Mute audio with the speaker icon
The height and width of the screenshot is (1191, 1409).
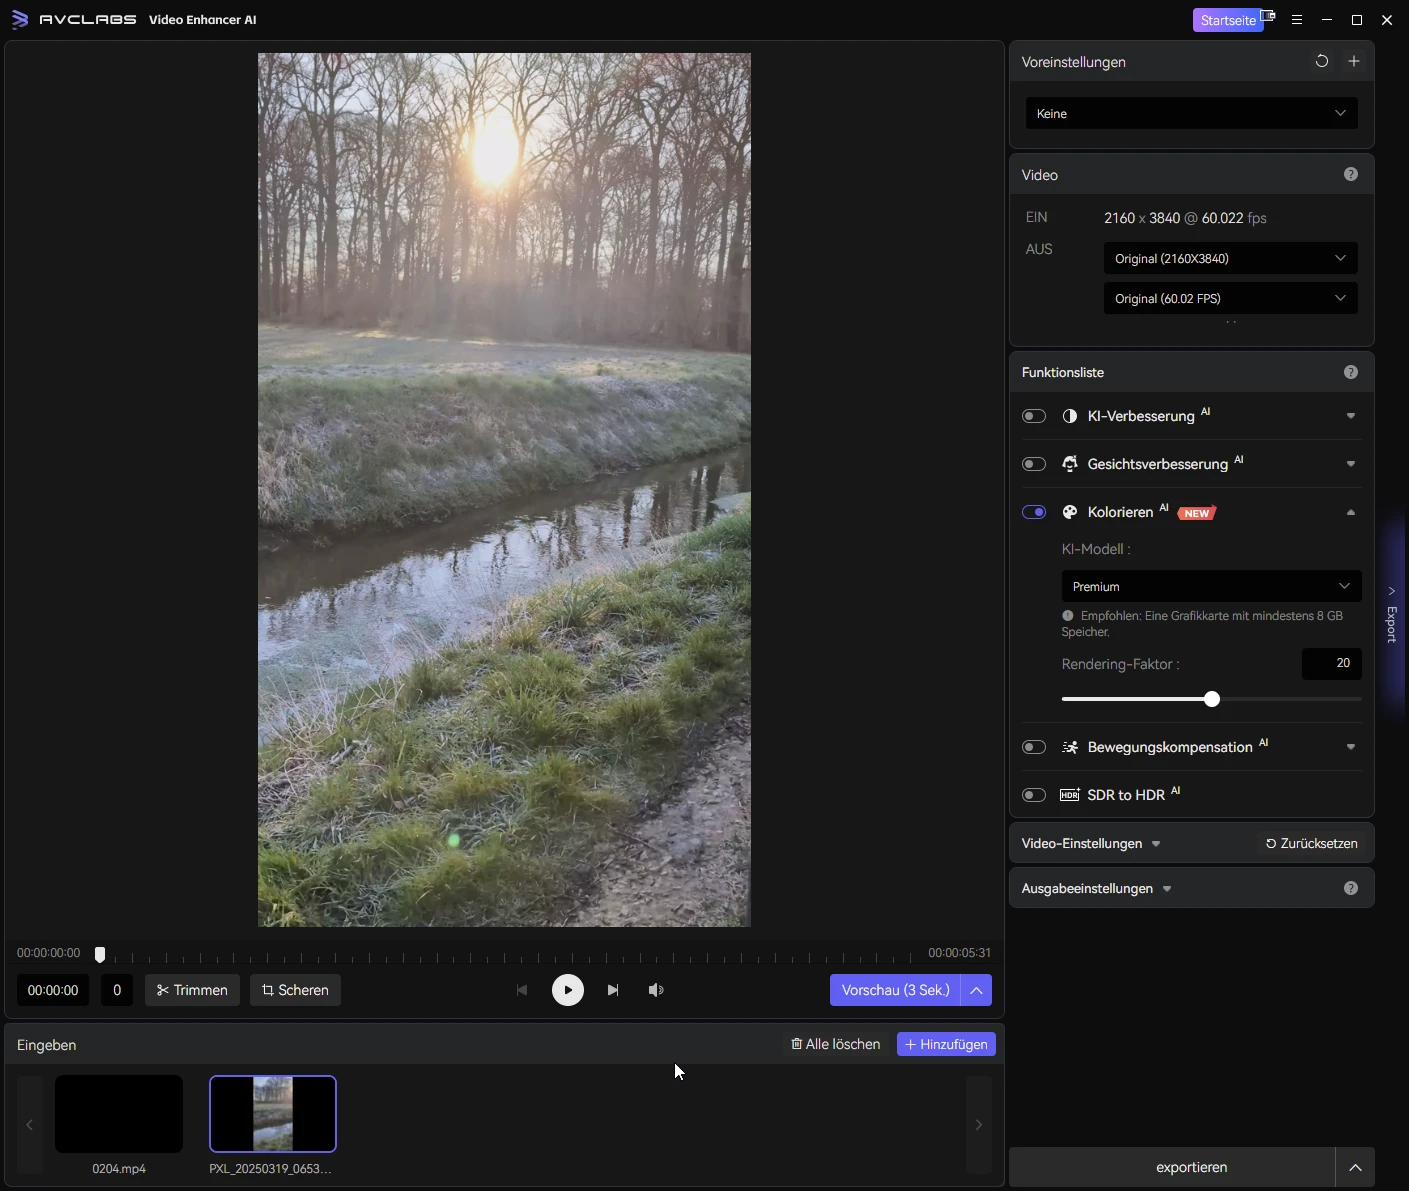pyautogui.click(x=656, y=990)
